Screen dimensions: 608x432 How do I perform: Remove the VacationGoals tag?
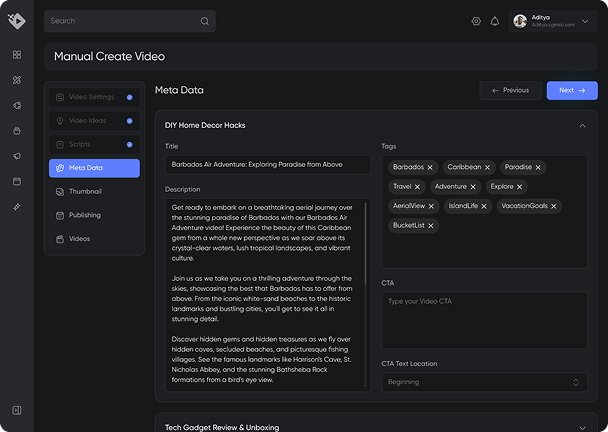click(x=555, y=206)
